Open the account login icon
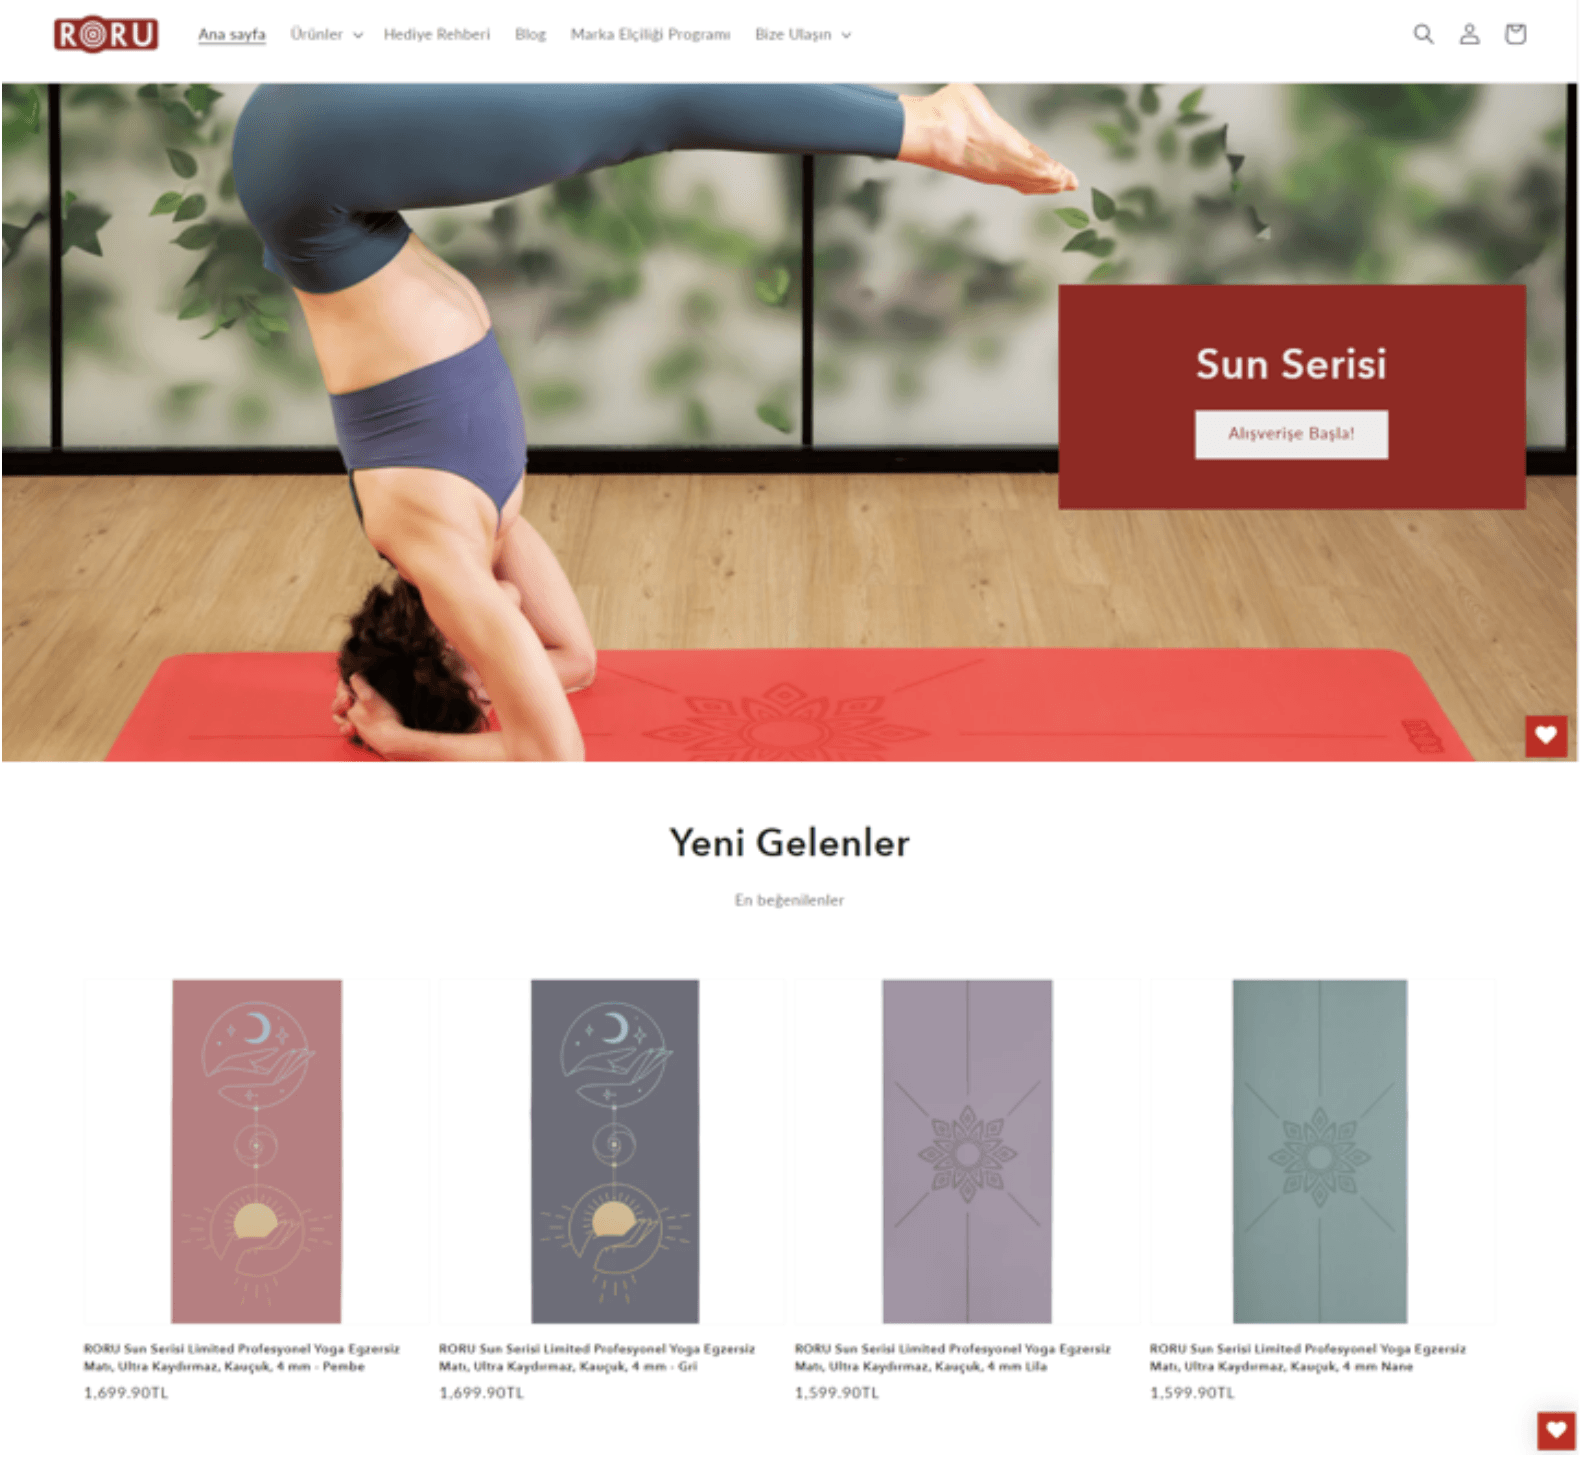The height and width of the screenshot is (1468, 1582). 1469,34
